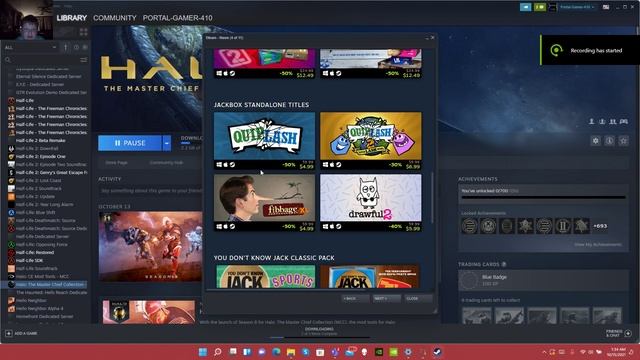The height and width of the screenshot is (360, 640).
Task: Open the Steam icon on the taskbar
Action: pyautogui.click(x=437, y=352)
